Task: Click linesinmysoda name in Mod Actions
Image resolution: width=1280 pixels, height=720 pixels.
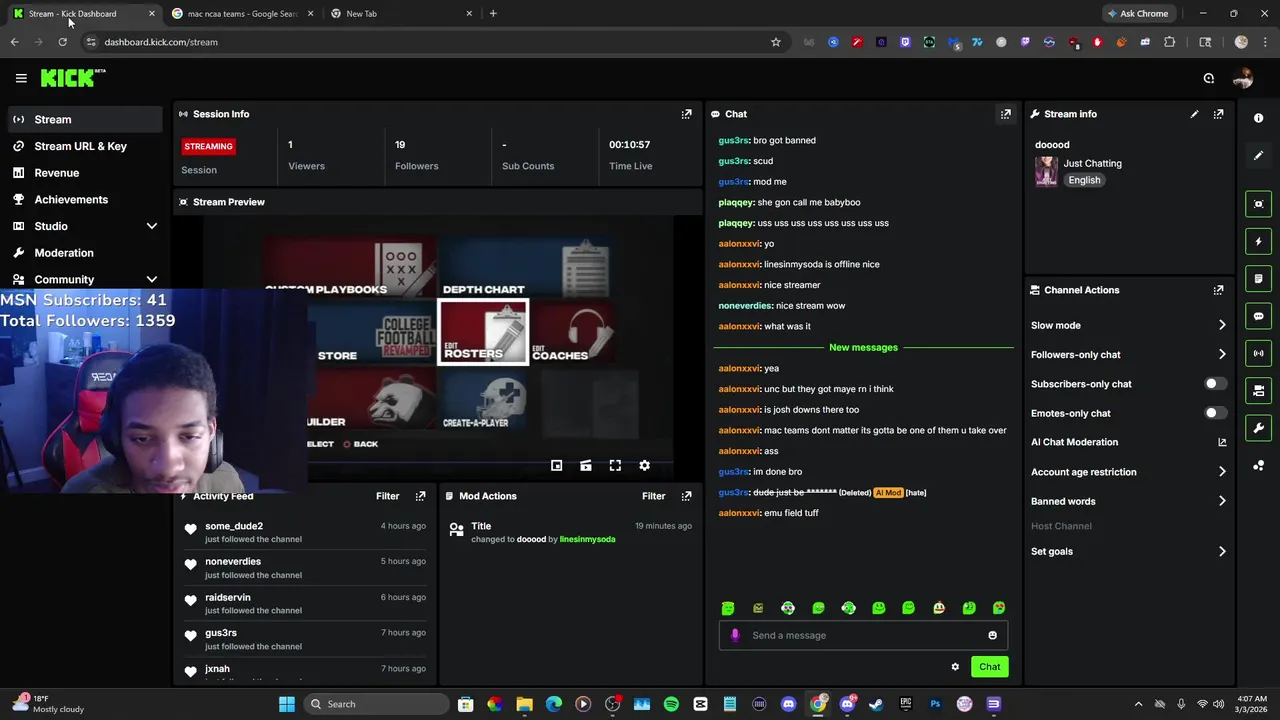Action: [587, 539]
